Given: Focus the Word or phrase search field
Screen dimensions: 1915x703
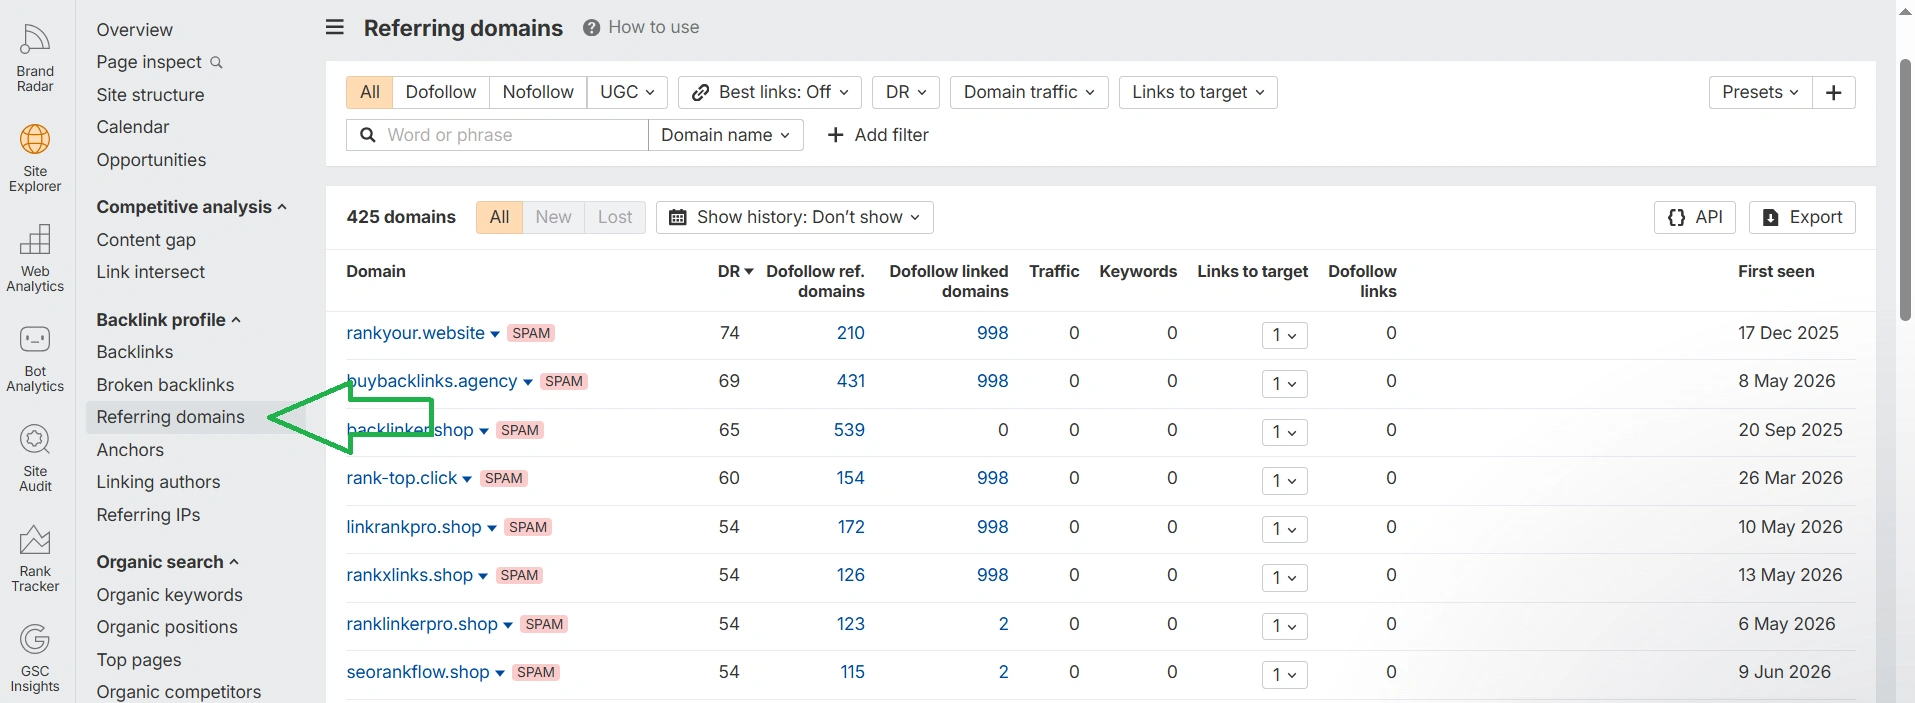Looking at the screenshot, I should point(497,135).
